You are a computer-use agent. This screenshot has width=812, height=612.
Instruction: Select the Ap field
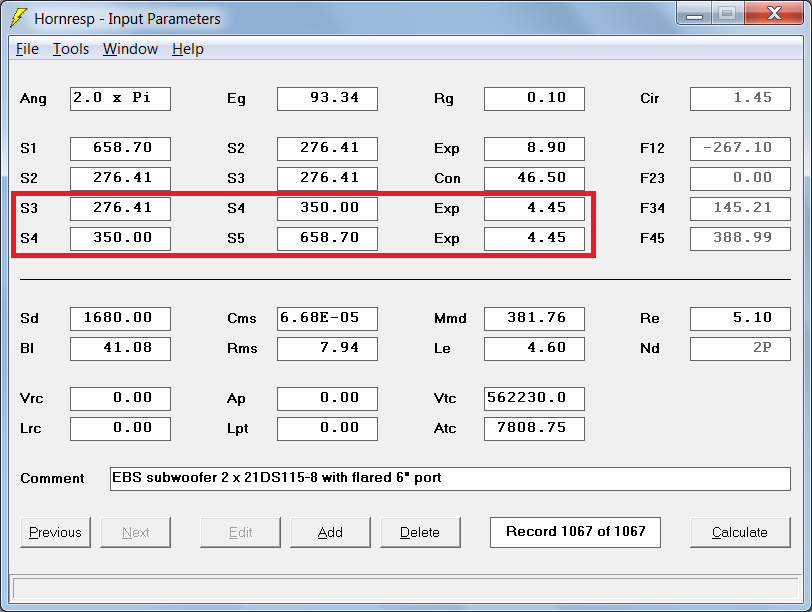pyautogui.click(x=327, y=399)
